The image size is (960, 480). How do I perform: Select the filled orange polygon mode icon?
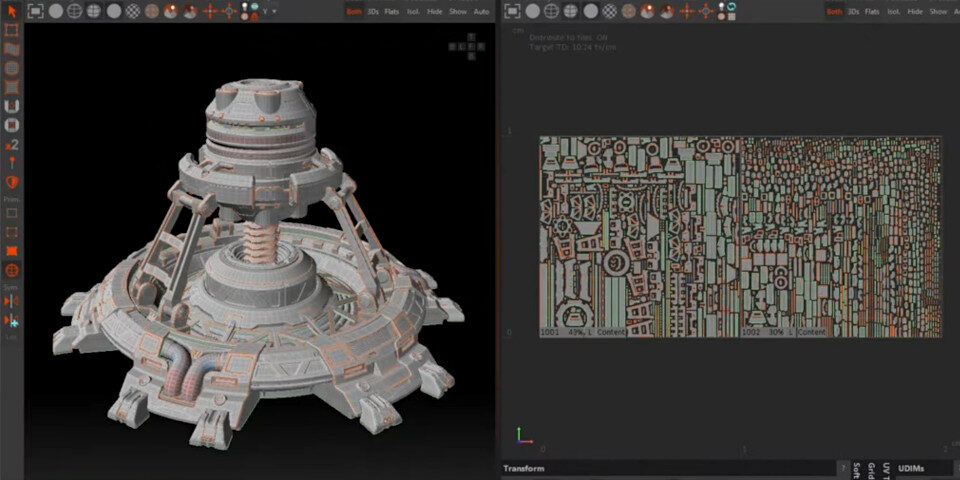click(x=12, y=250)
